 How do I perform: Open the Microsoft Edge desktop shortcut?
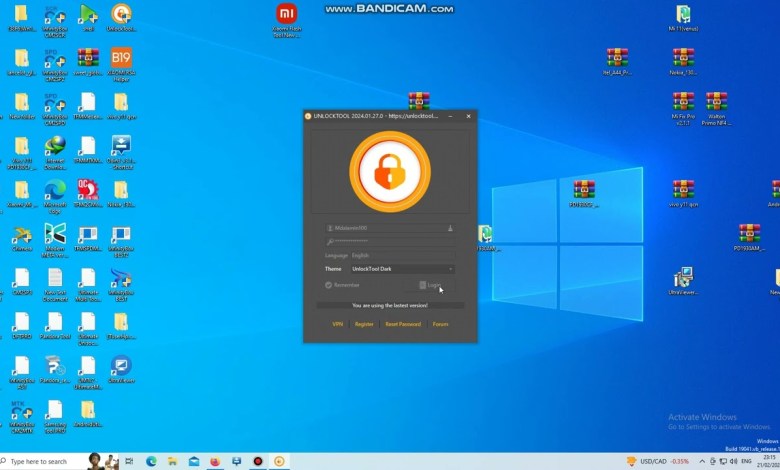[x=55, y=190]
